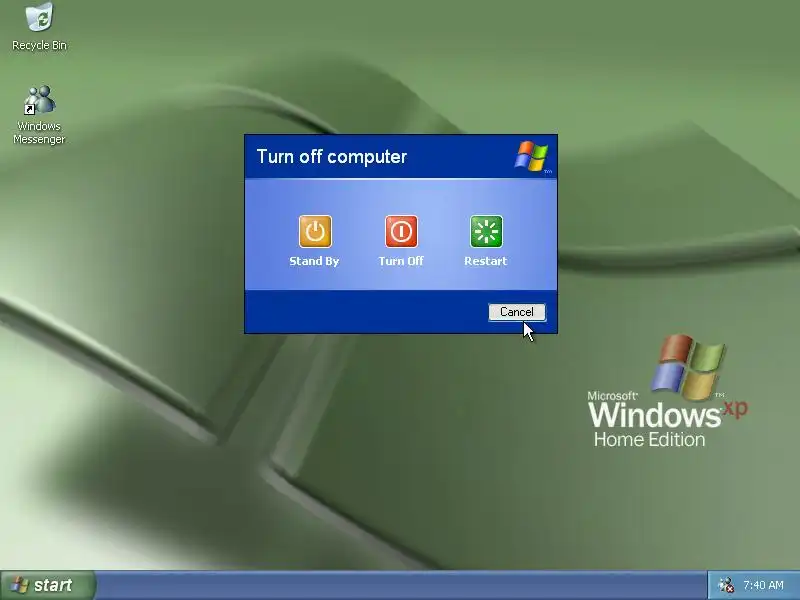The width and height of the screenshot is (800, 600).
Task: Click the "Restart" label text
Action: click(x=486, y=261)
